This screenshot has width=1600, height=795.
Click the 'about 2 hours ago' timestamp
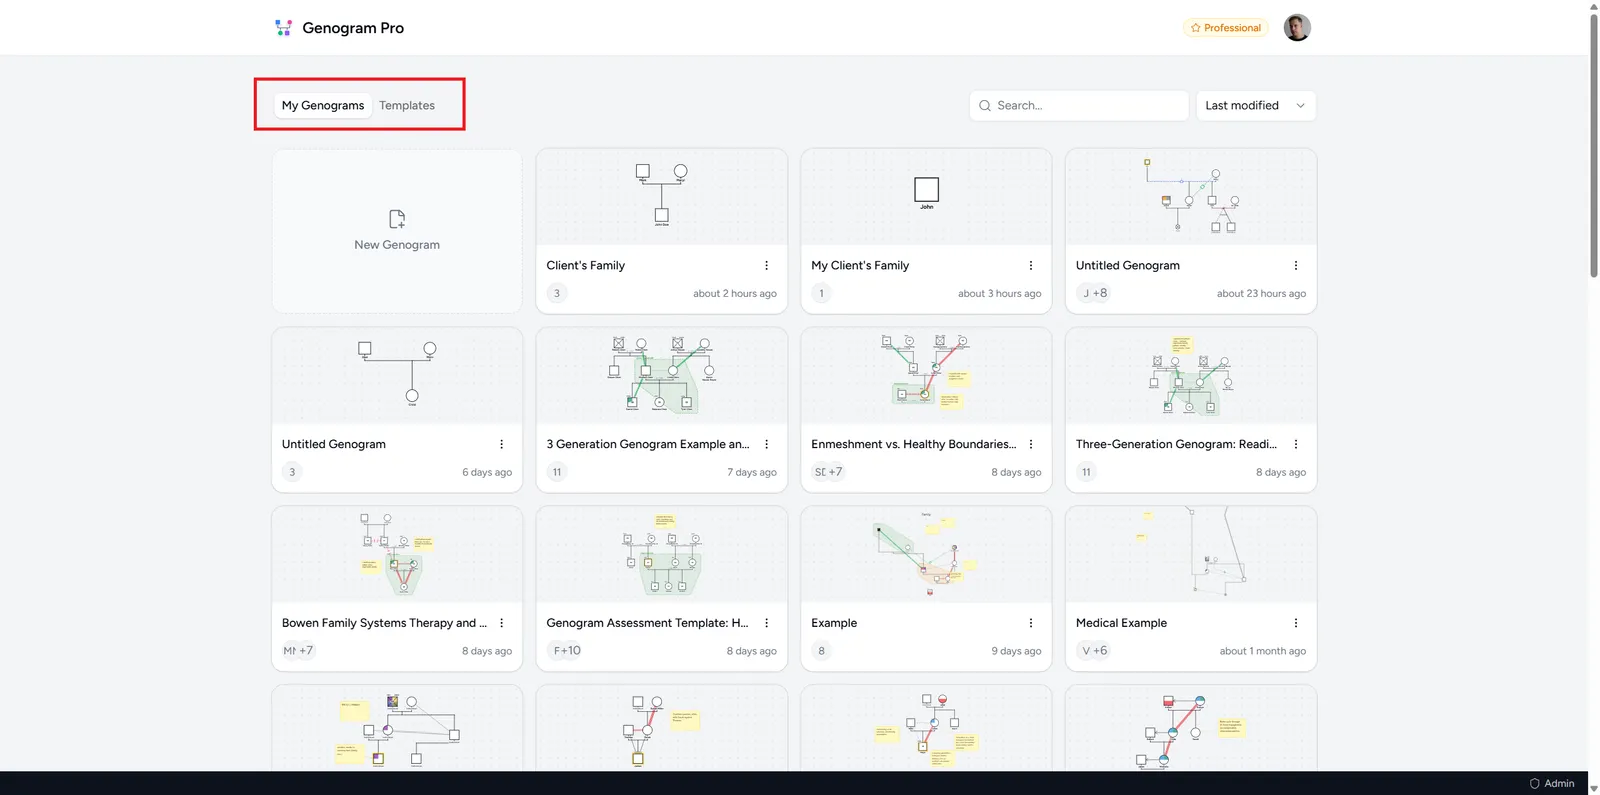pyautogui.click(x=735, y=294)
